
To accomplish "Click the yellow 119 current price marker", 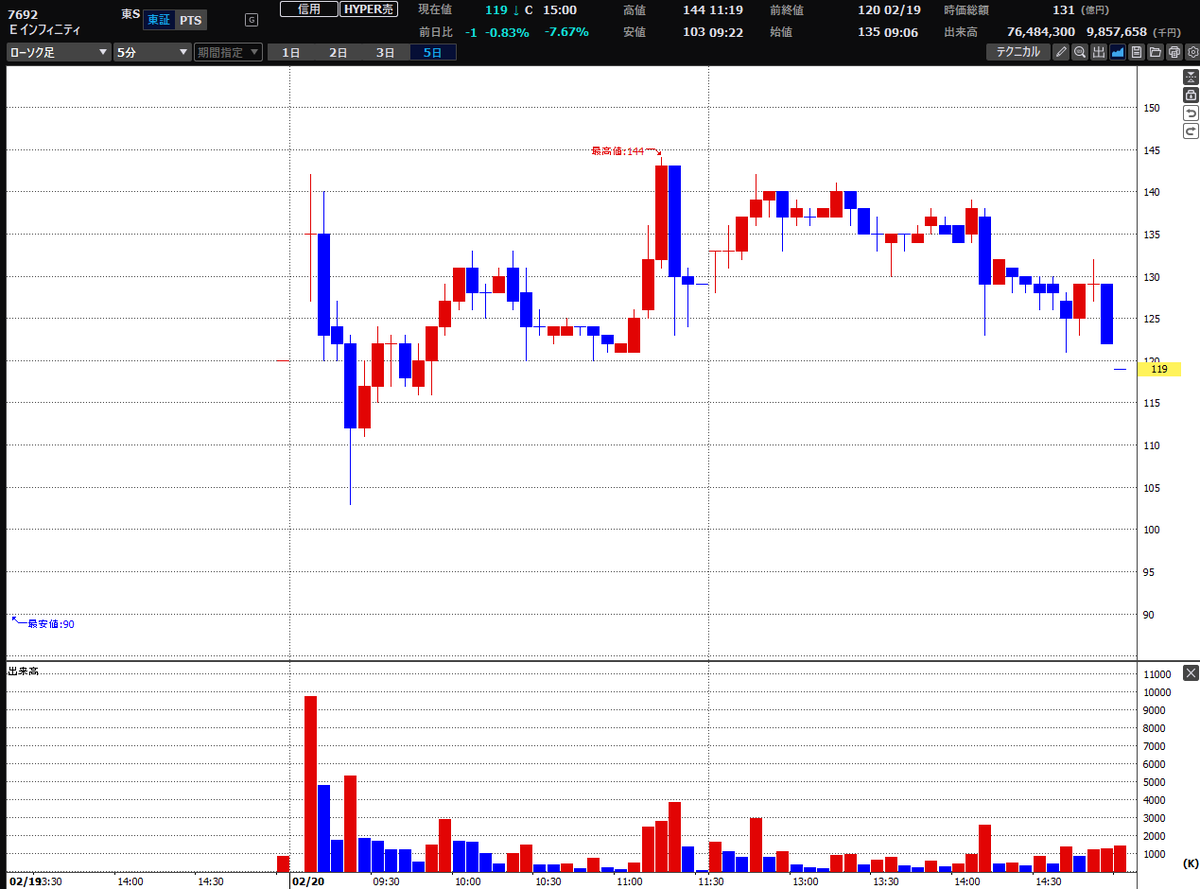I will coord(1159,369).
